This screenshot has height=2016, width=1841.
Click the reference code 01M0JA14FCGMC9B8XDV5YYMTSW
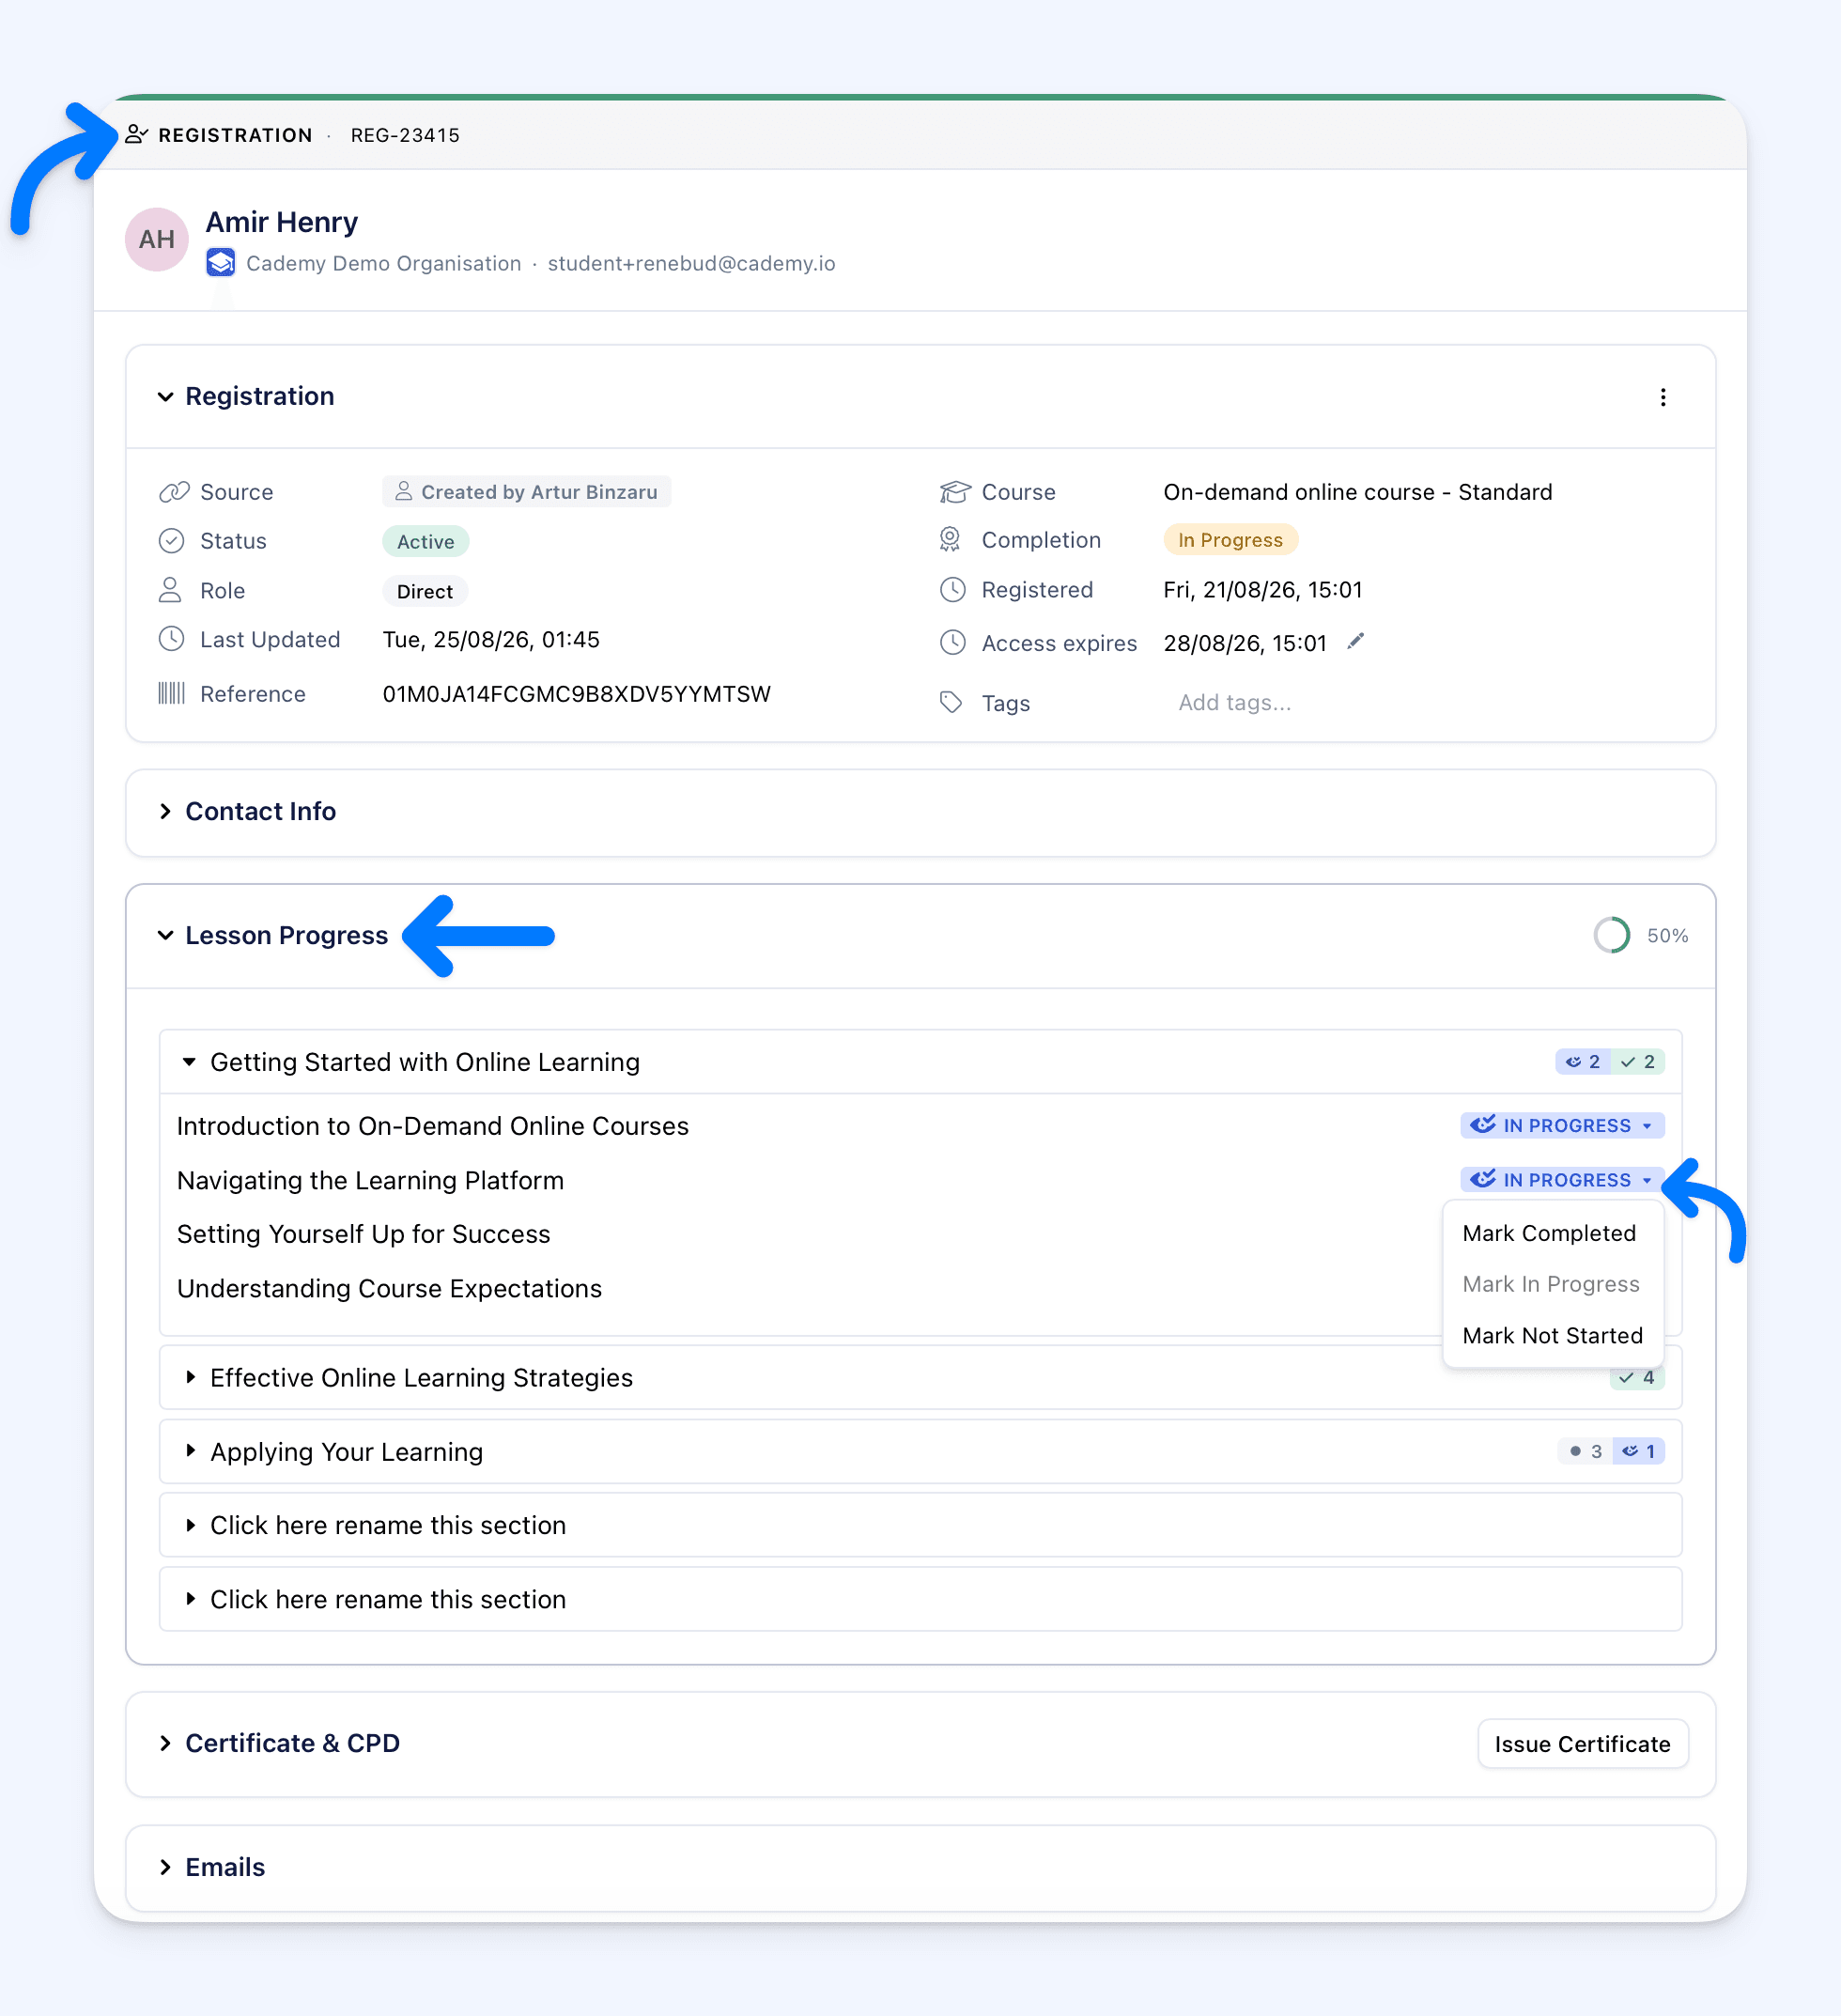tap(577, 694)
